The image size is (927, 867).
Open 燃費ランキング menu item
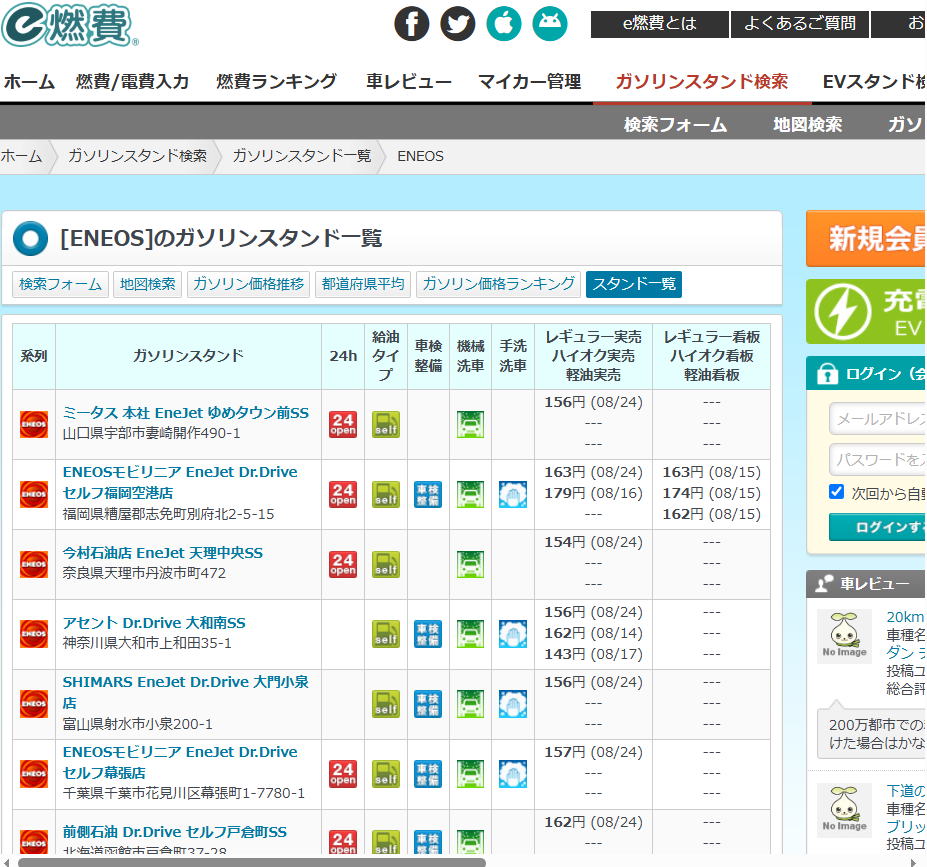(x=277, y=82)
